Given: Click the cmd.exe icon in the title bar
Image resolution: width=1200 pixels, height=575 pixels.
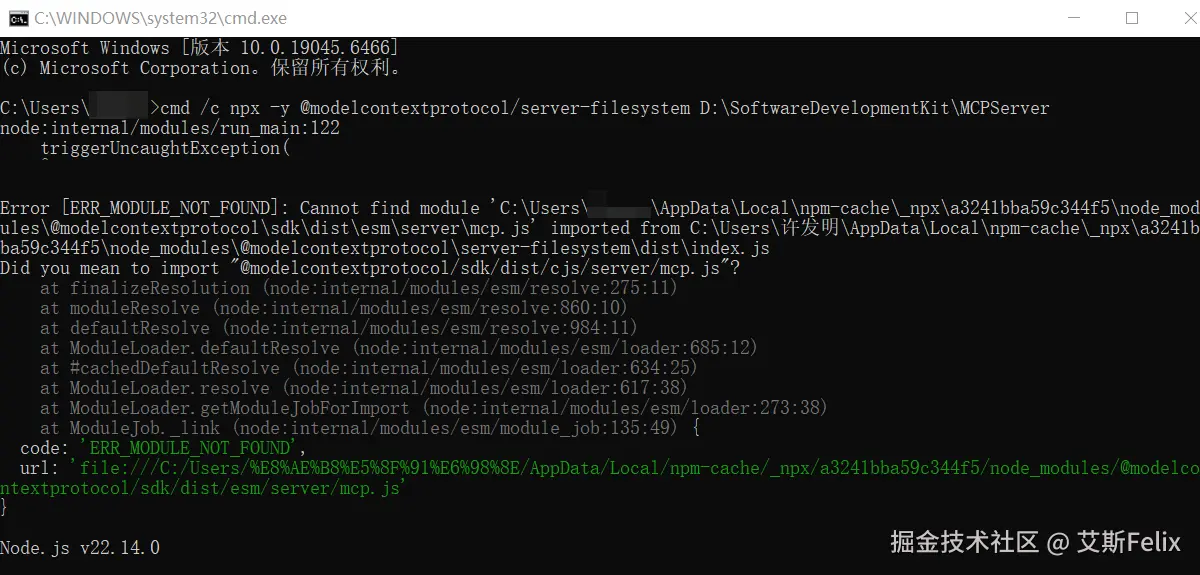Looking at the screenshot, I should [17, 18].
